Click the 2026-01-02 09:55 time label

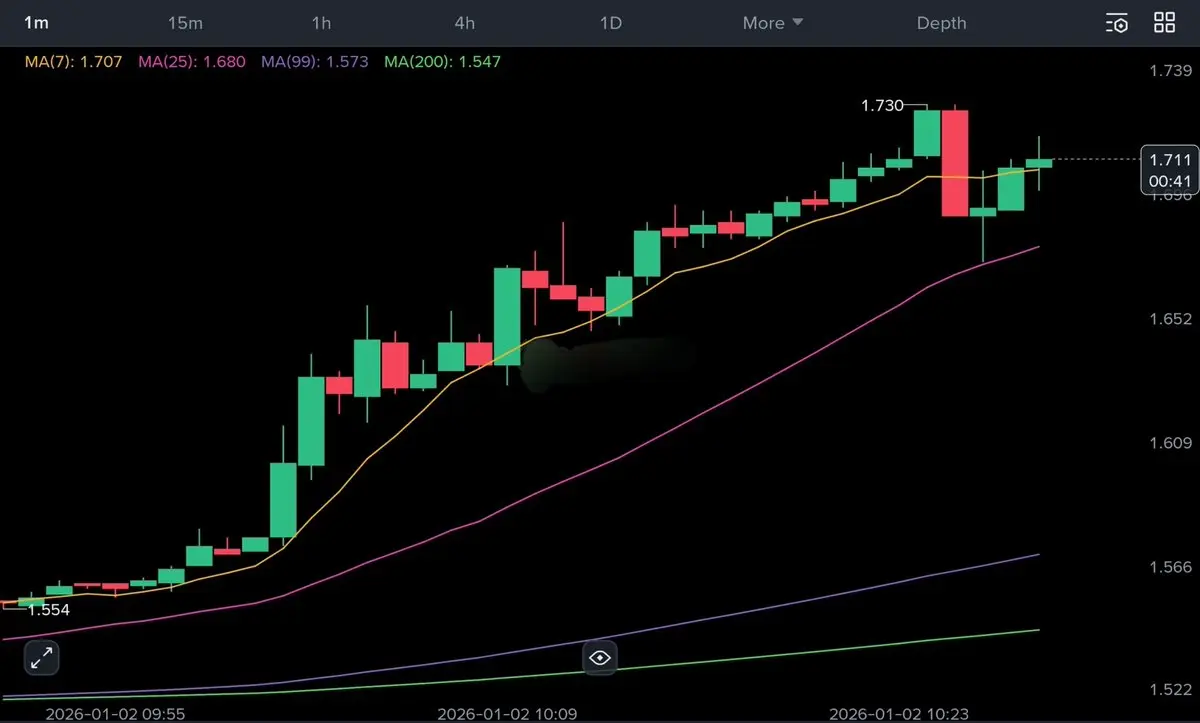(x=114, y=714)
